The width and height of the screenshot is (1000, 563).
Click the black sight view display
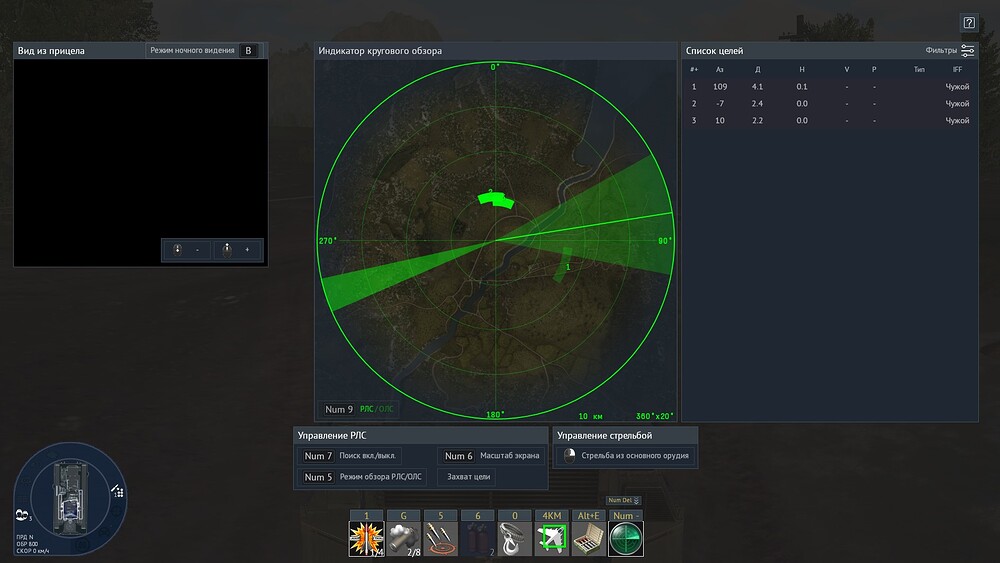[x=140, y=163]
